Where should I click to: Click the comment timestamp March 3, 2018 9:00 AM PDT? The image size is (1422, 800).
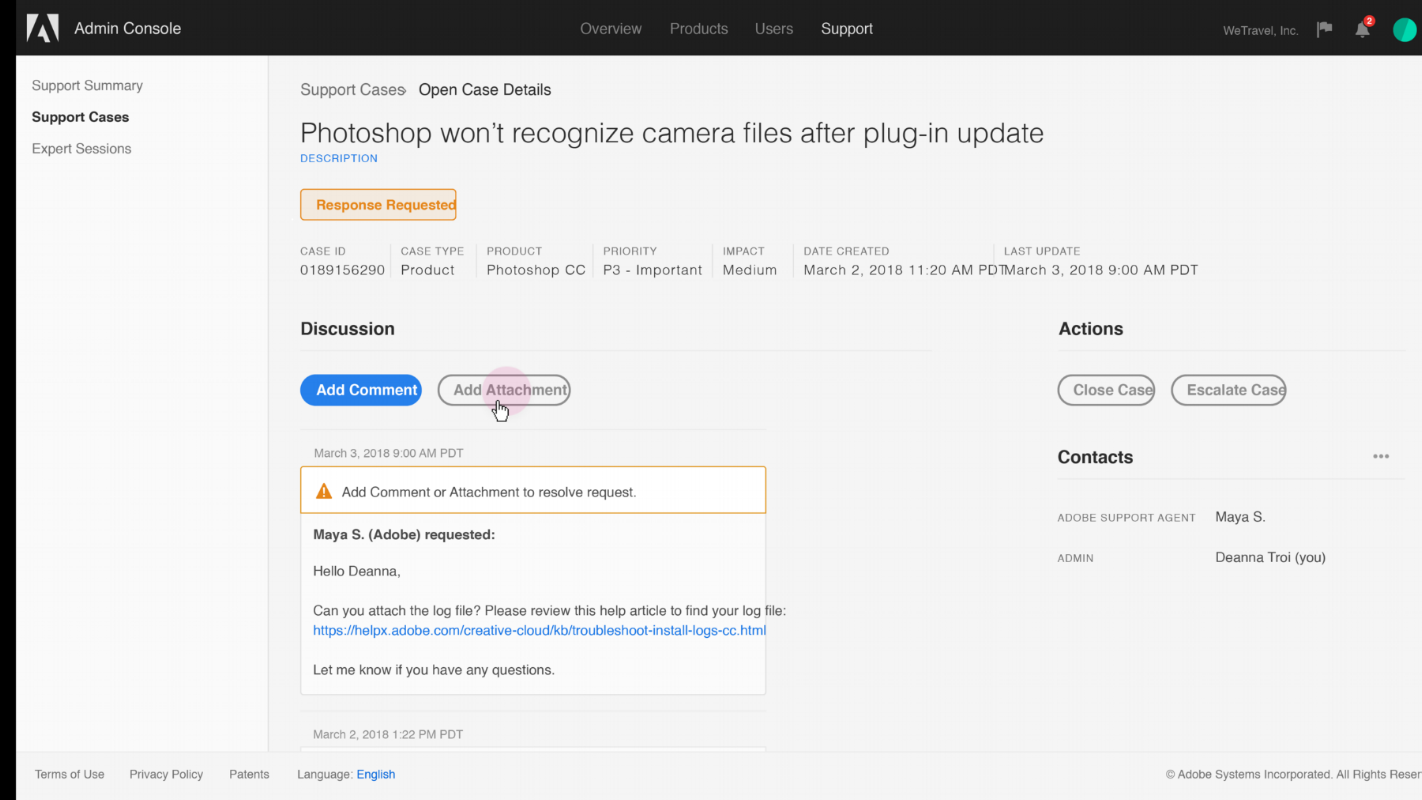388,453
